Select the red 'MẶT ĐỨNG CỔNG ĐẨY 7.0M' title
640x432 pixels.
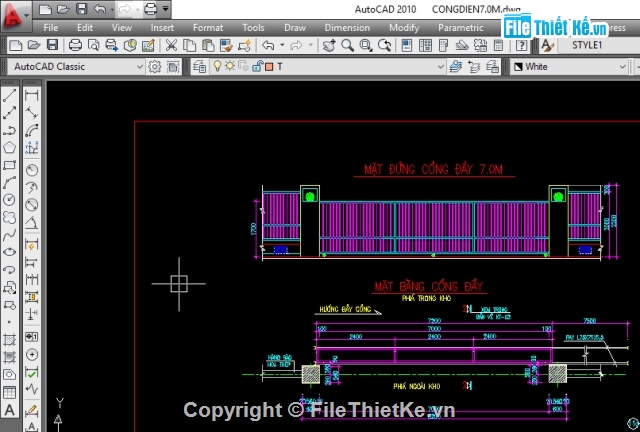433,169
